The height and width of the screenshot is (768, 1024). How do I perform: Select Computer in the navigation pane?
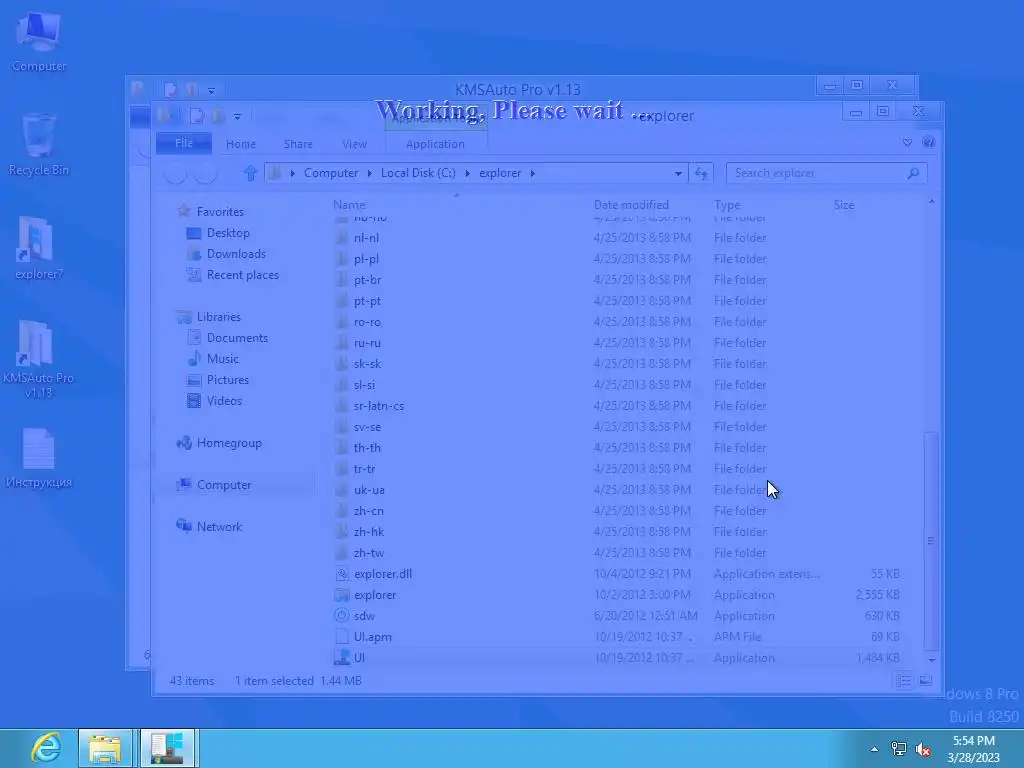[223, 485]
